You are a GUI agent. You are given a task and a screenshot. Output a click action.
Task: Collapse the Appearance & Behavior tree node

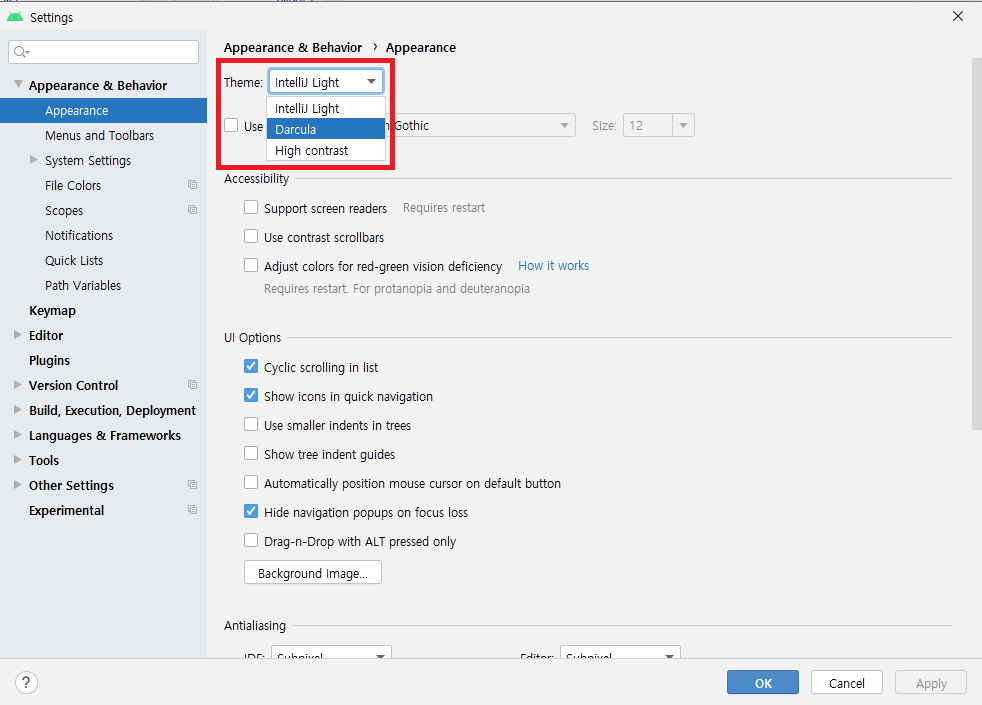point(18,84)
